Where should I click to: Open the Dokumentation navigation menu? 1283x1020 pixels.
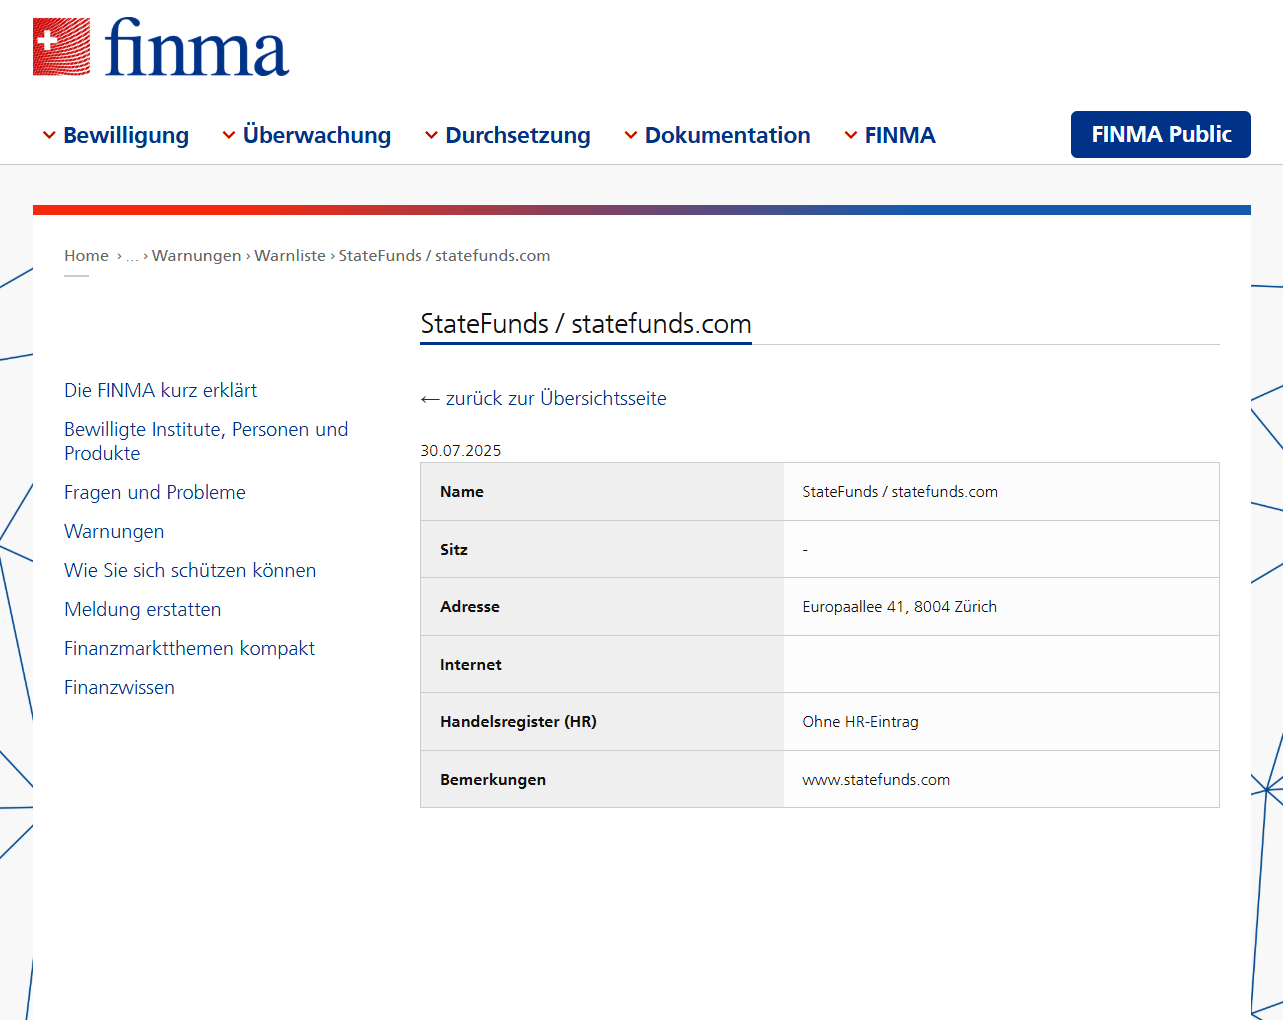coord(728,135)
